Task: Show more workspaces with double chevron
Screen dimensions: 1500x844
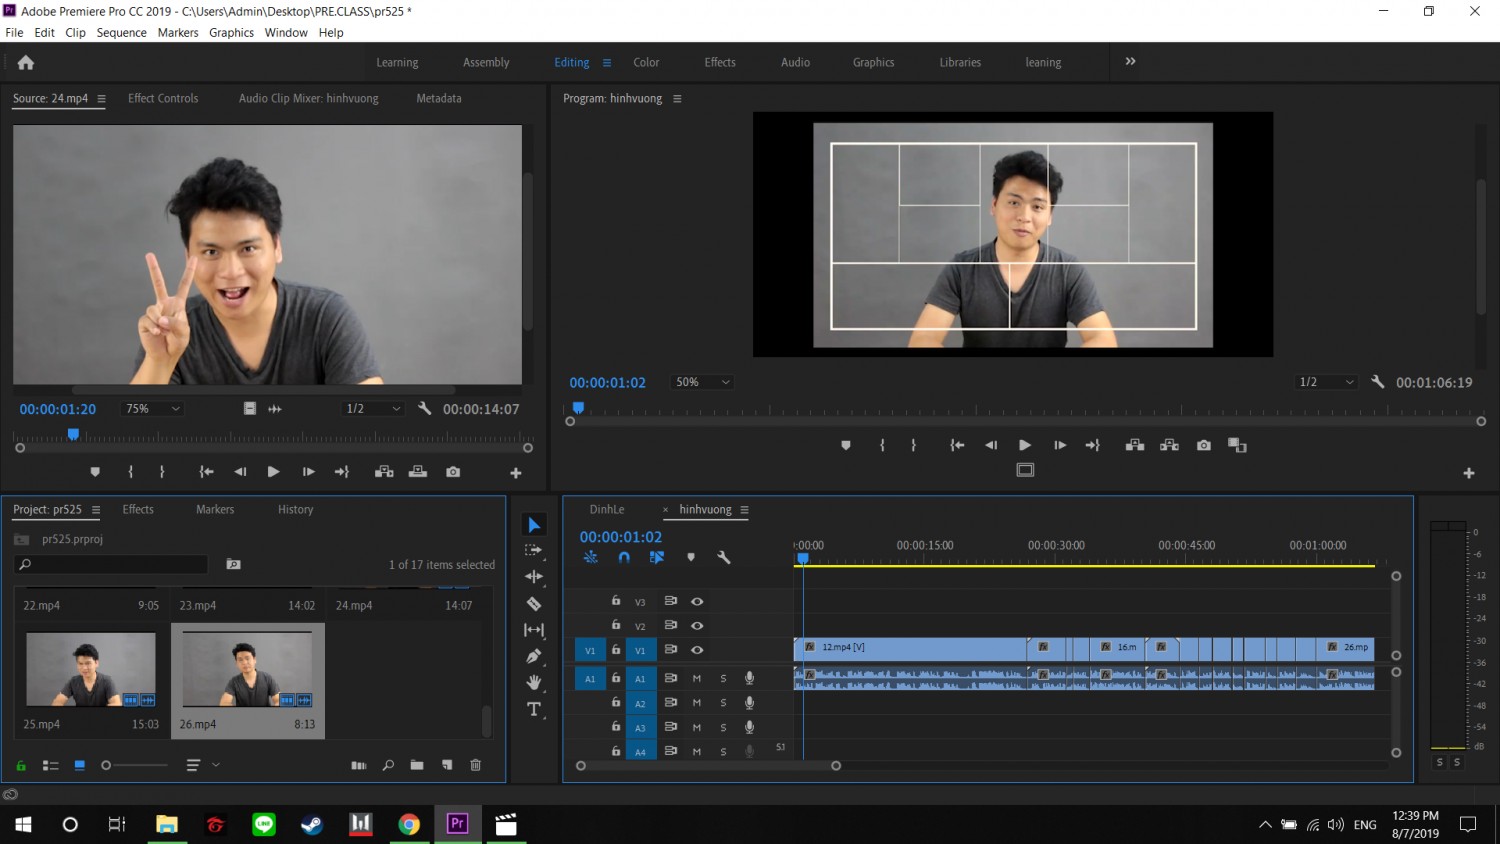Action: click(x=1130, y=61)
